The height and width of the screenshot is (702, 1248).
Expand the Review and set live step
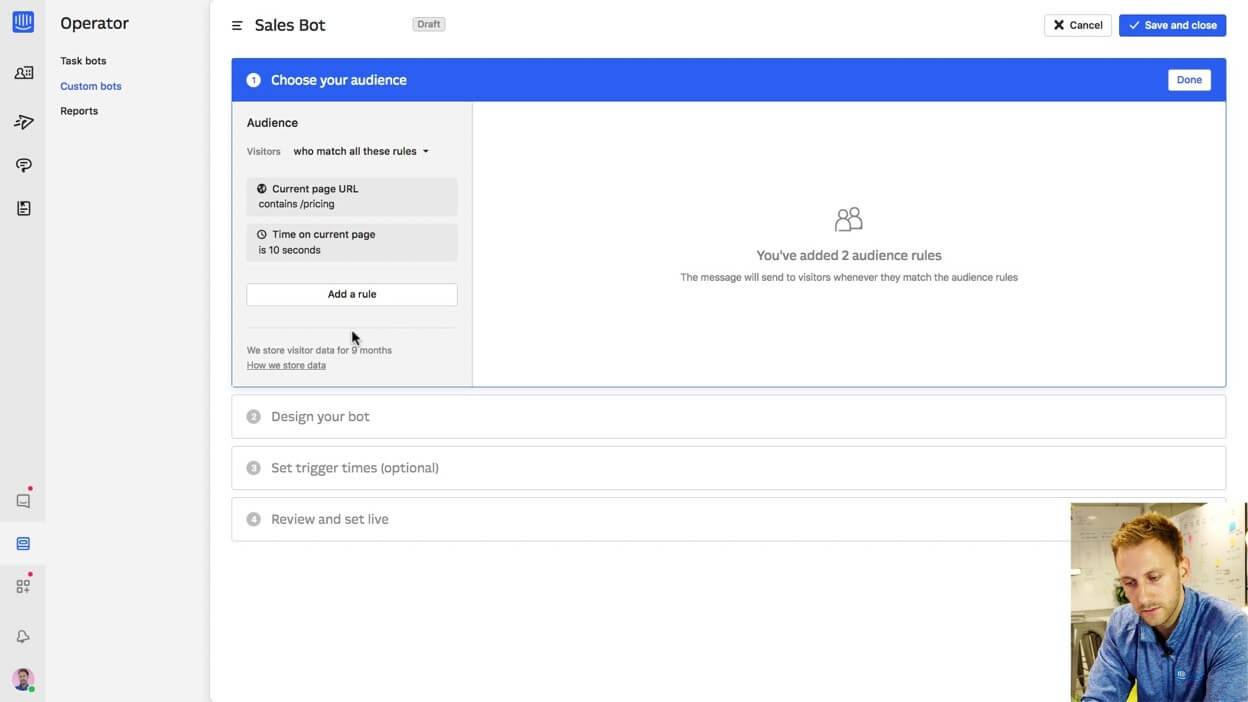click(329, 520)
